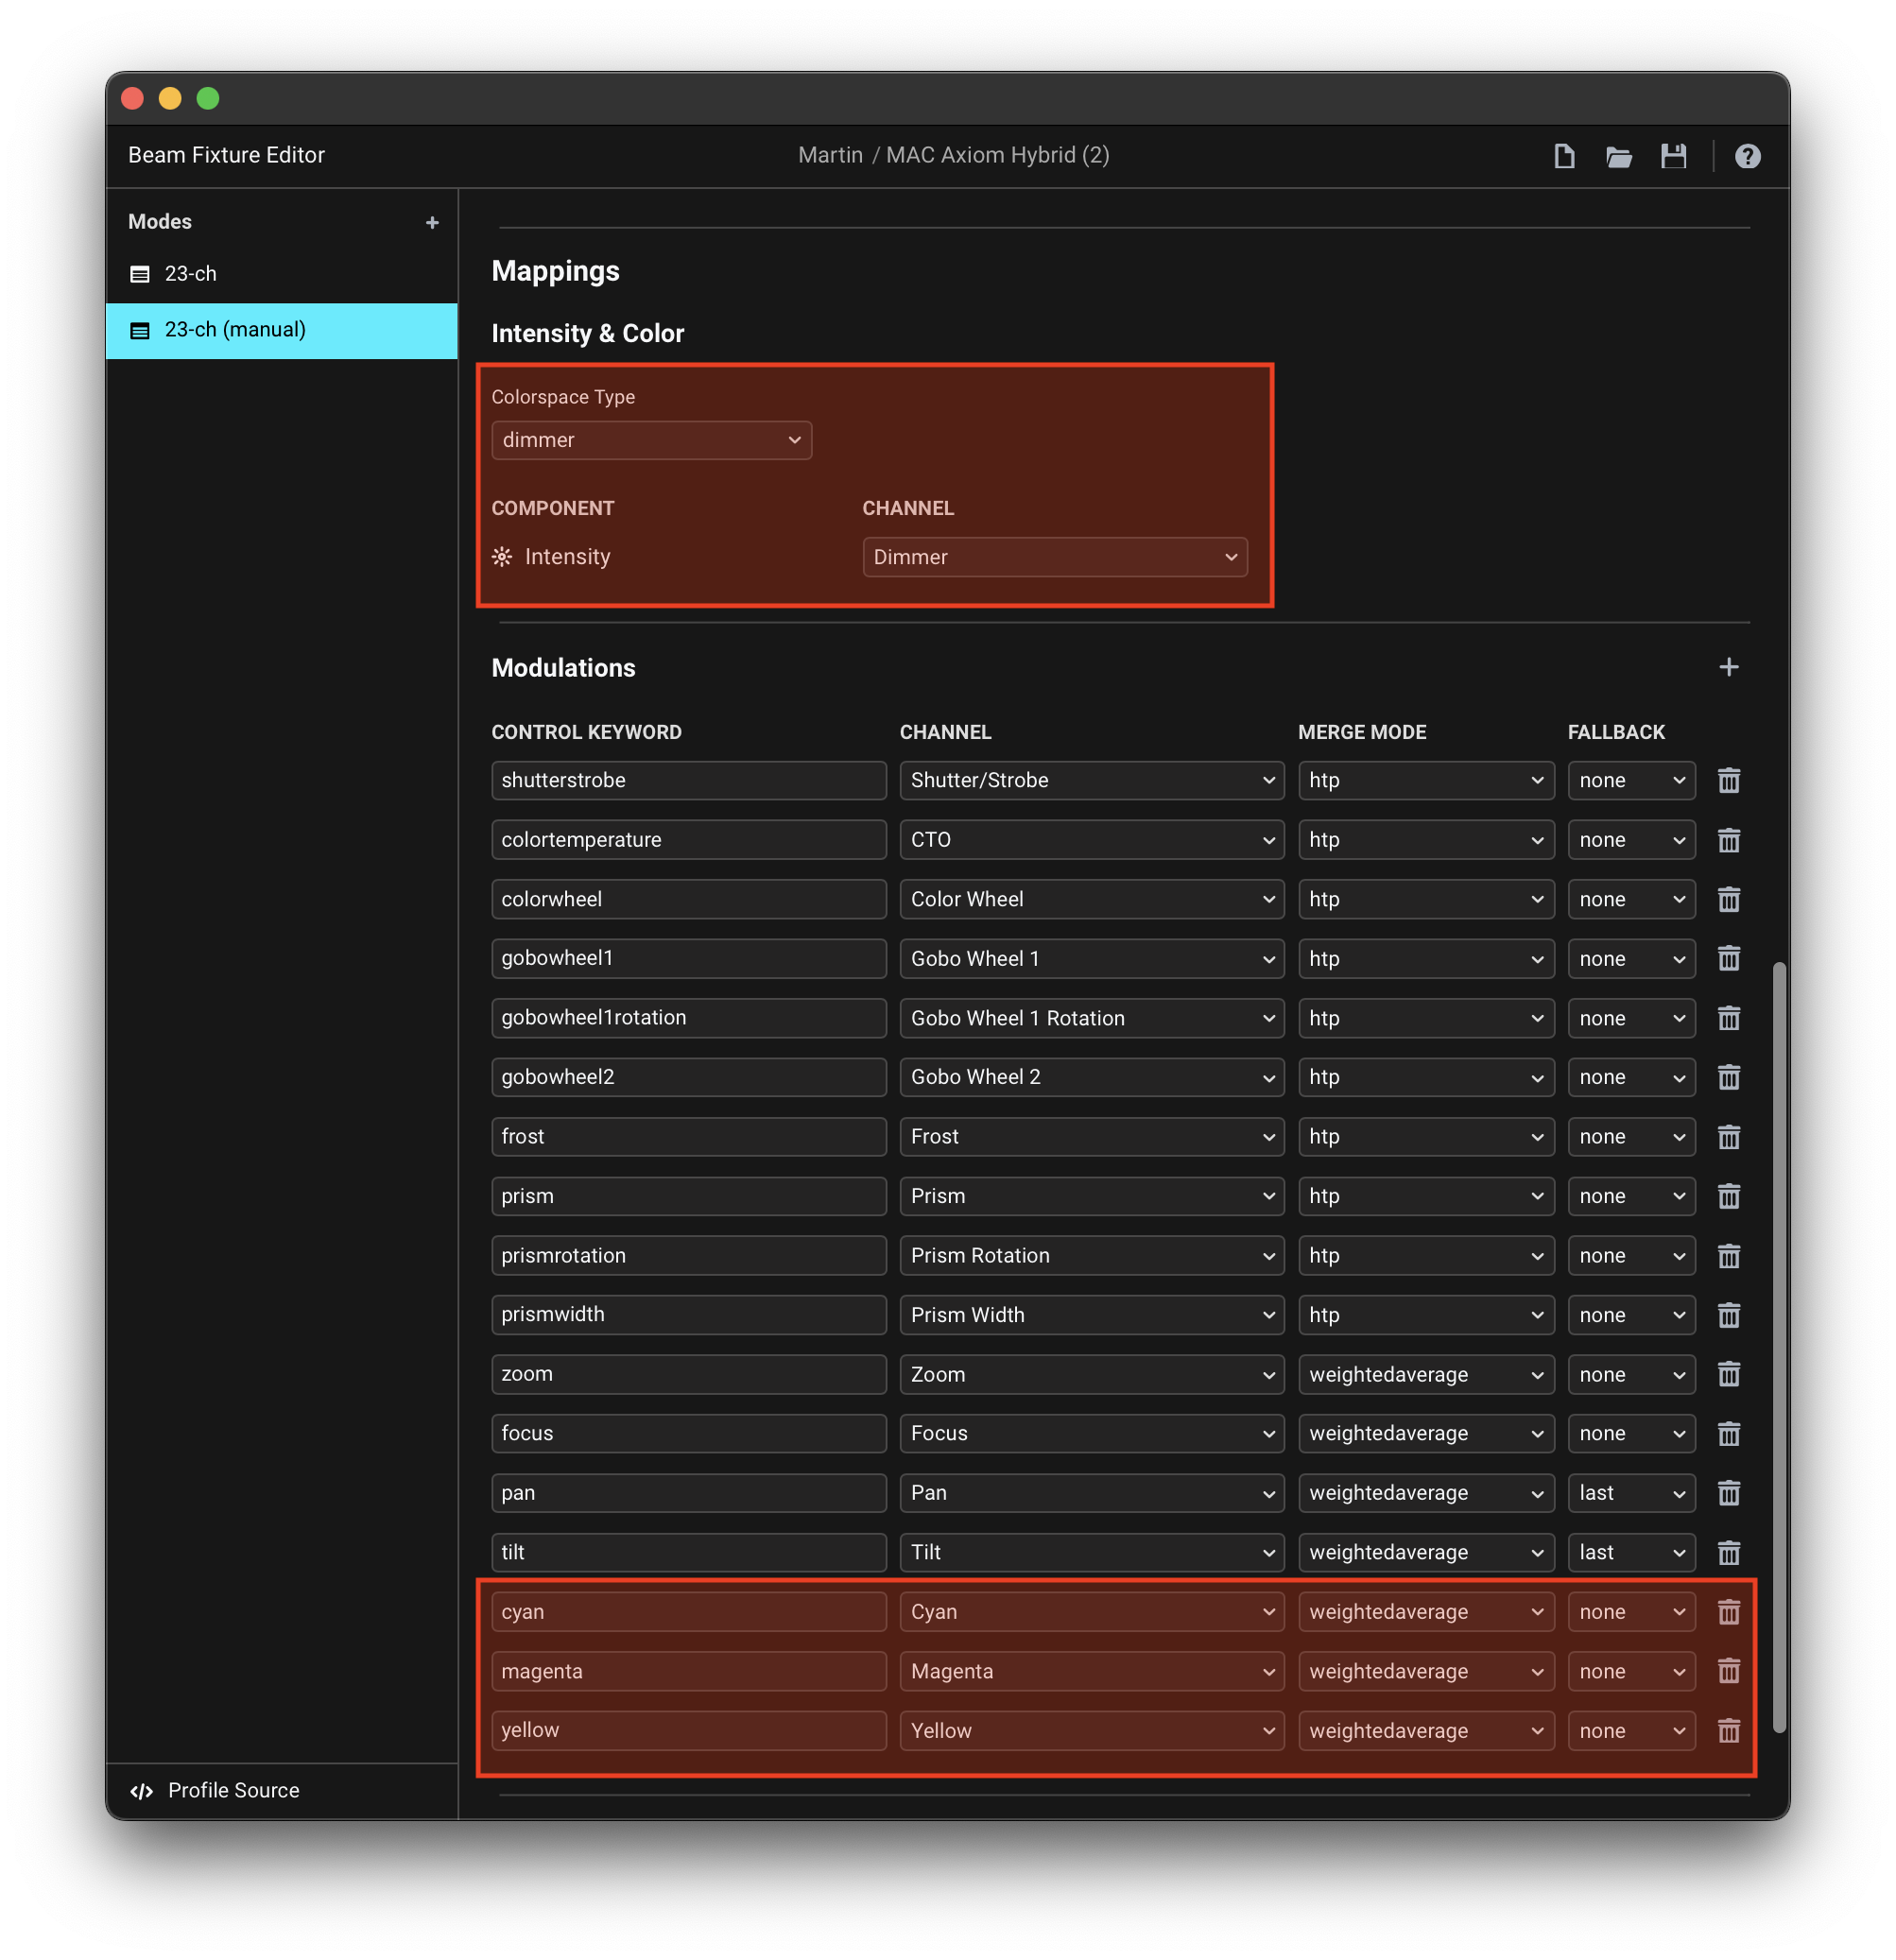
Task: Click the new file icon in header
Action: coord(1564,156)
